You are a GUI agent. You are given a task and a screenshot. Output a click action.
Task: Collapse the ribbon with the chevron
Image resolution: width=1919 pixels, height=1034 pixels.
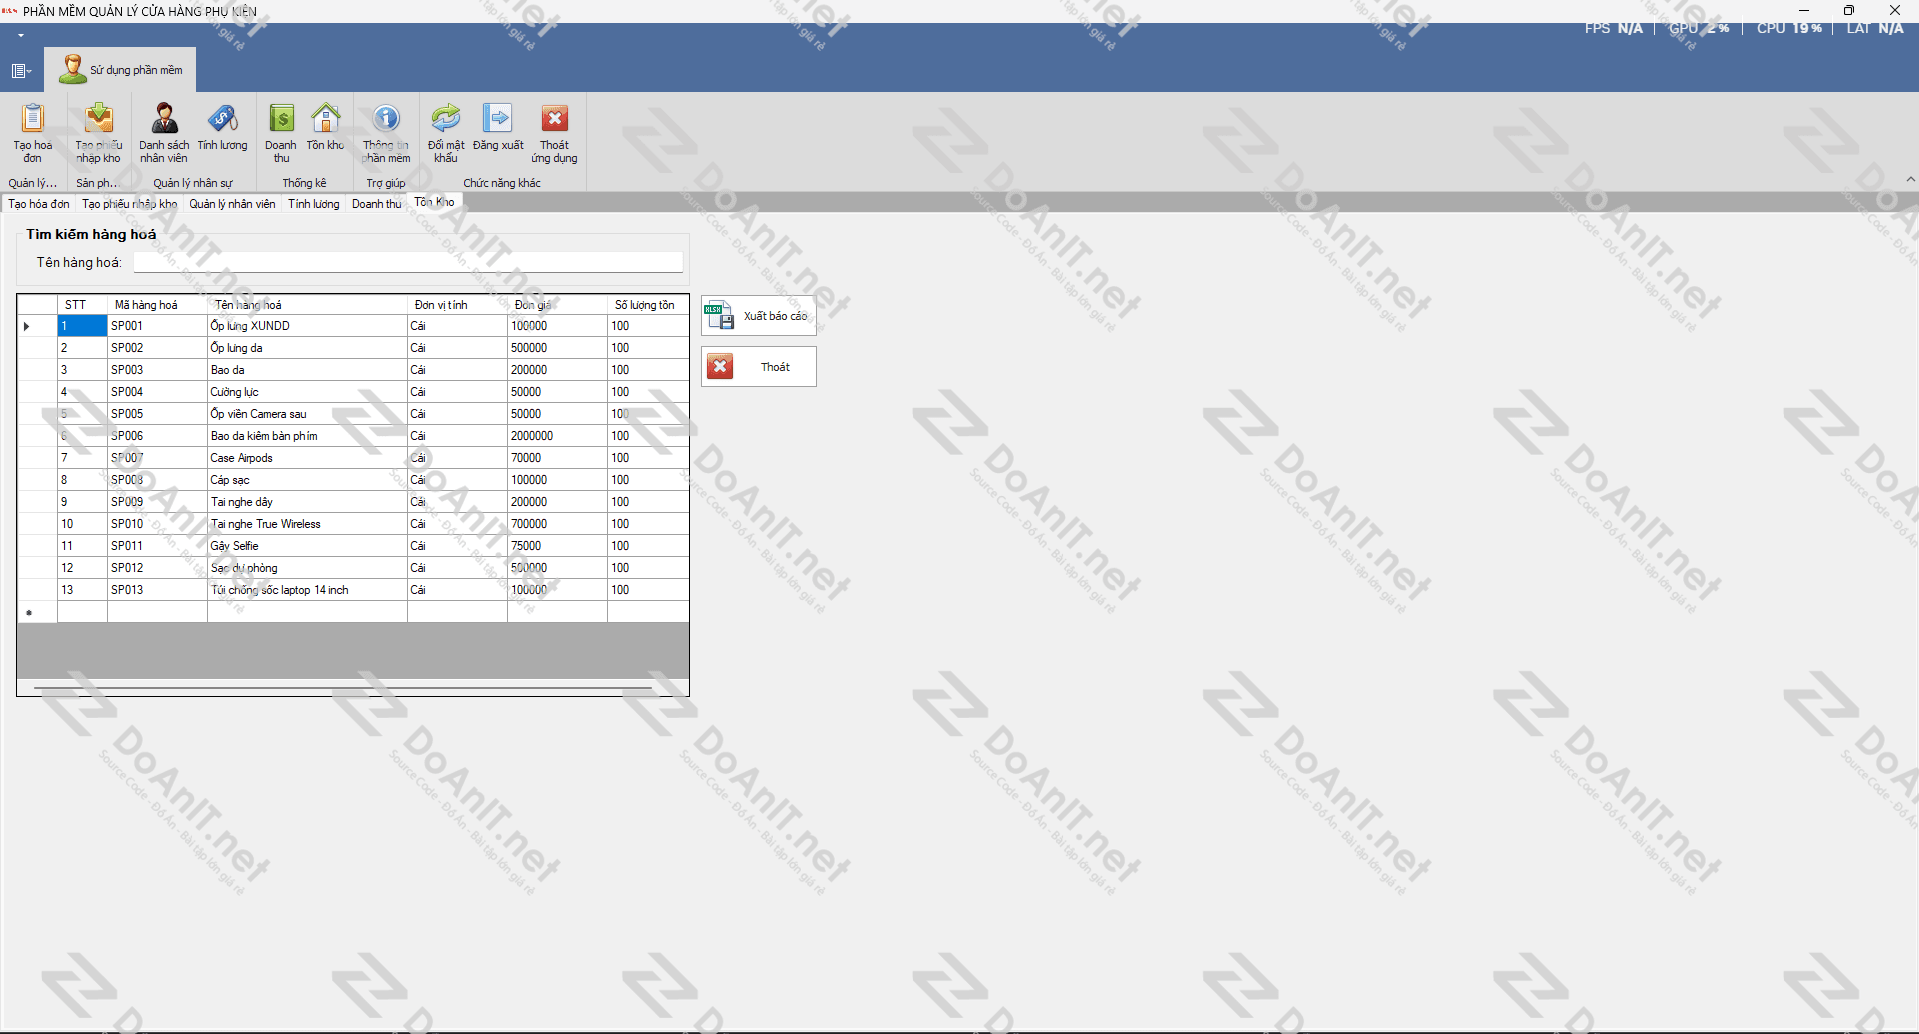pyautogui.click(x=1910, y=179)
